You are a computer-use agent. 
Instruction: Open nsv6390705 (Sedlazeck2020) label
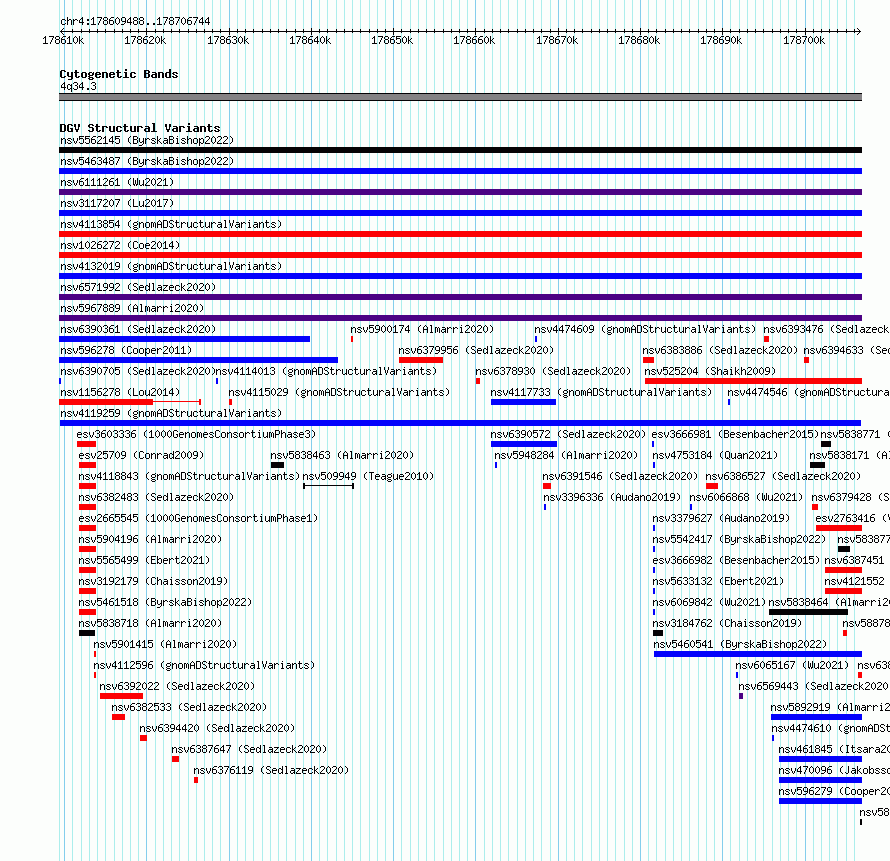coord(137,371)
